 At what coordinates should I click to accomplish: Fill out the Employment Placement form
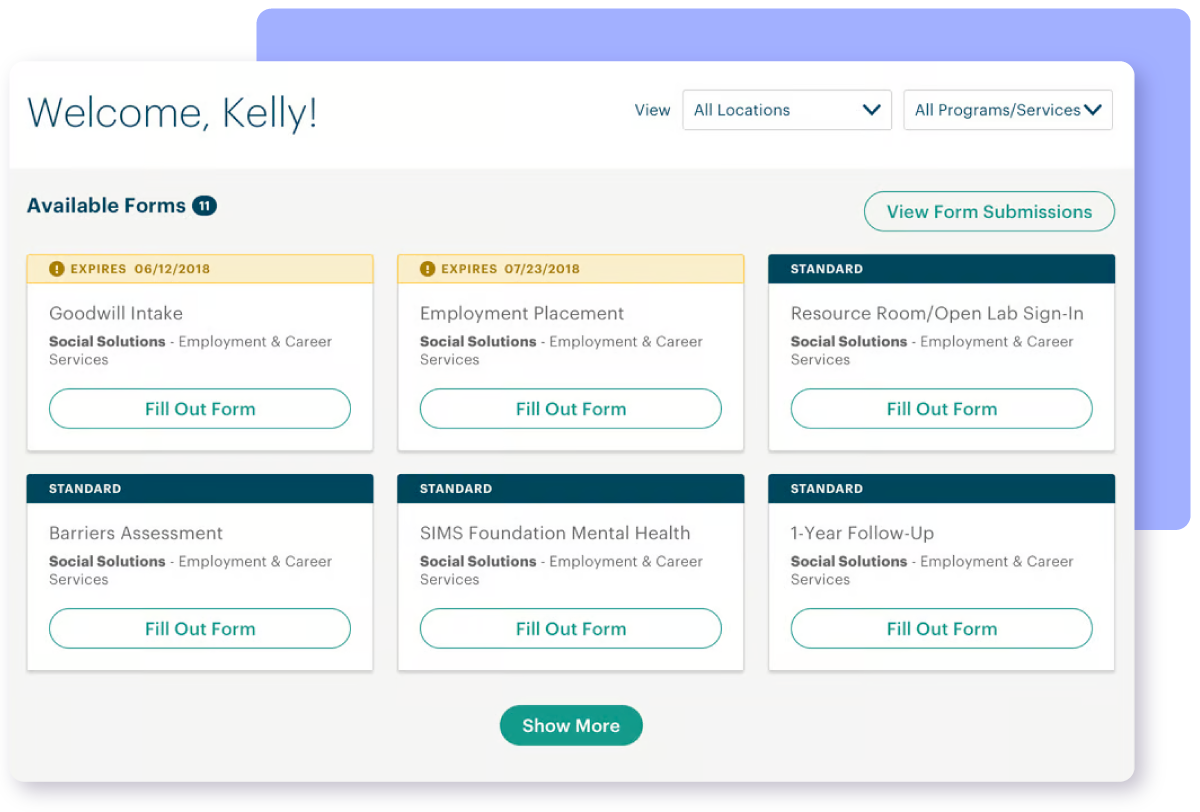pyautogui.click(x=571, y=409)
